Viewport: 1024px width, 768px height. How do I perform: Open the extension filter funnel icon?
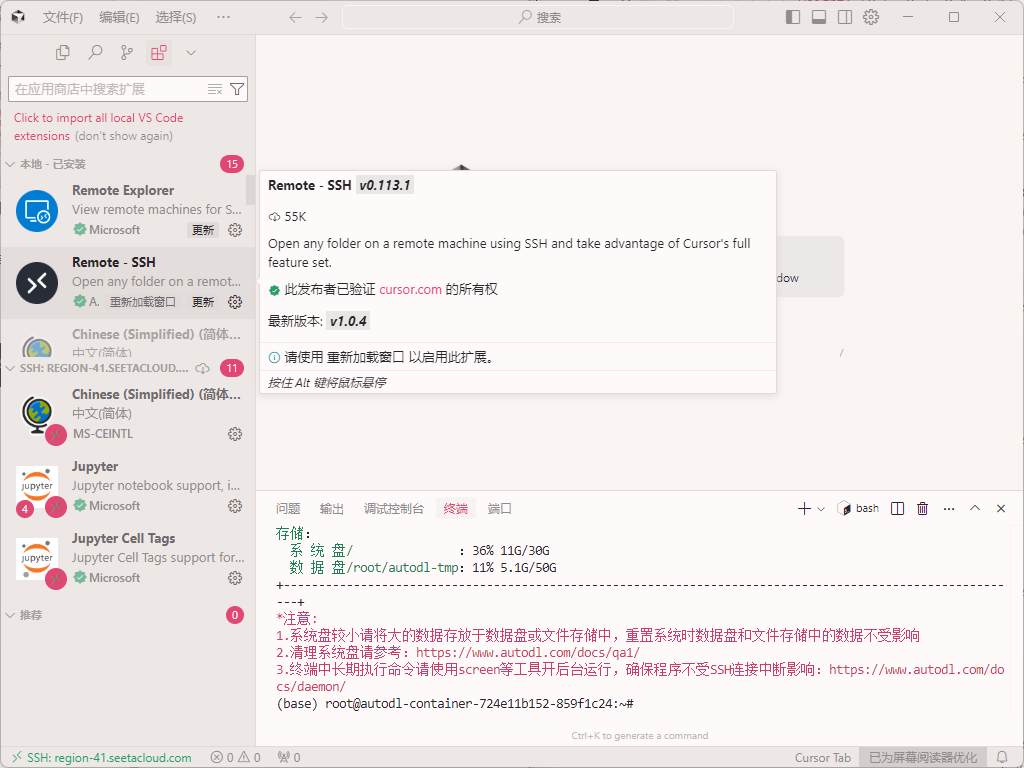(x=237, y=89)
